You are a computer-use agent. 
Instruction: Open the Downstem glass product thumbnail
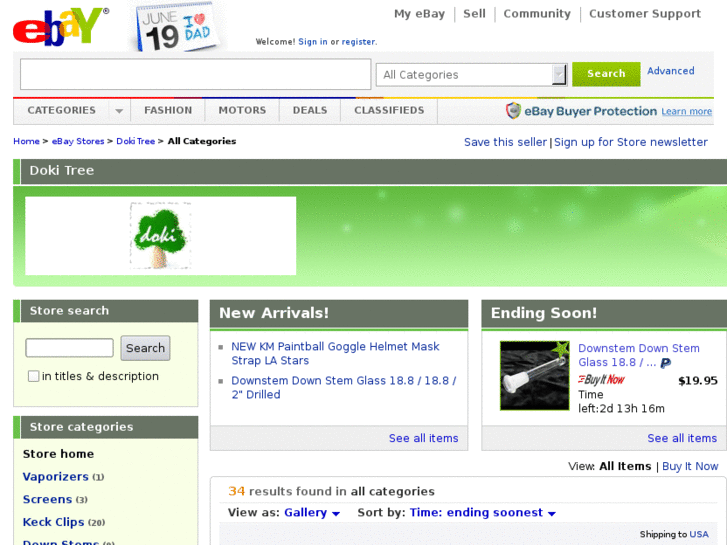pyautogui.click(x=535, y=376)
